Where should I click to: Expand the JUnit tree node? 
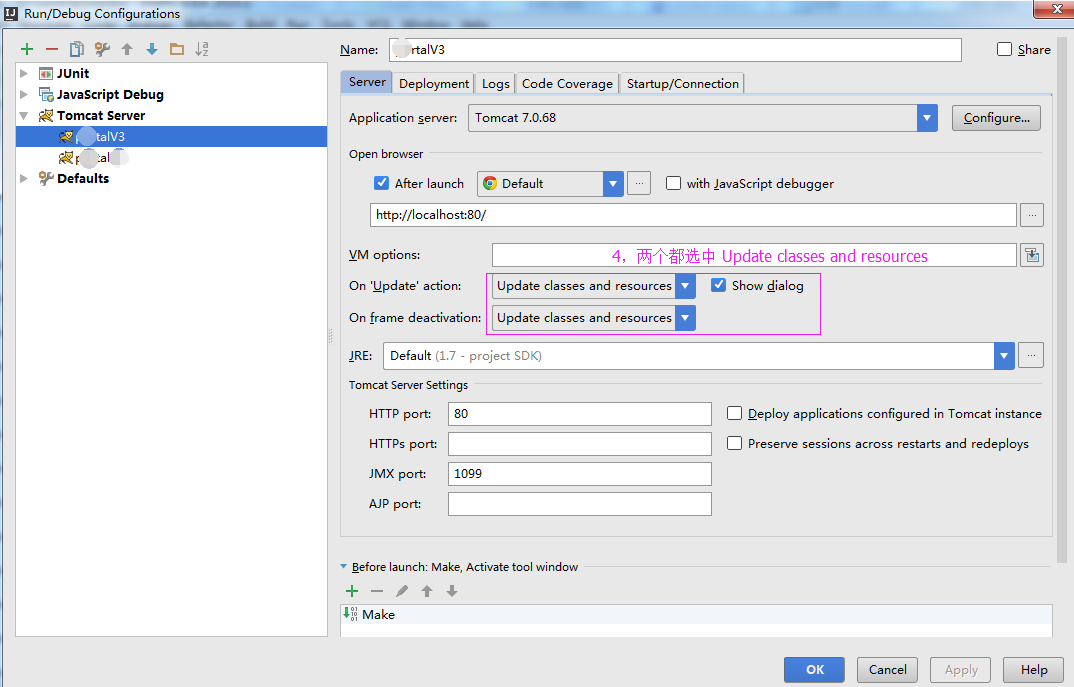(24, 73)
